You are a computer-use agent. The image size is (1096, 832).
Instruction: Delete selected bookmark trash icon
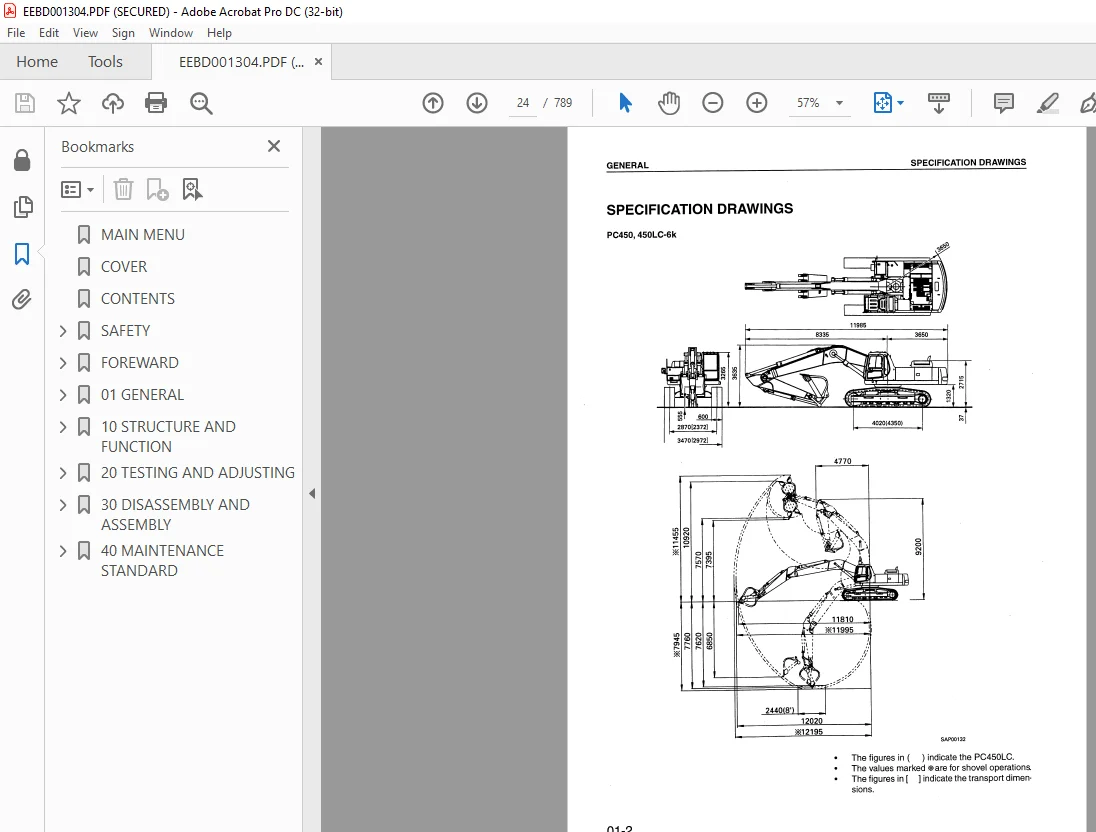tap(123, 189)
